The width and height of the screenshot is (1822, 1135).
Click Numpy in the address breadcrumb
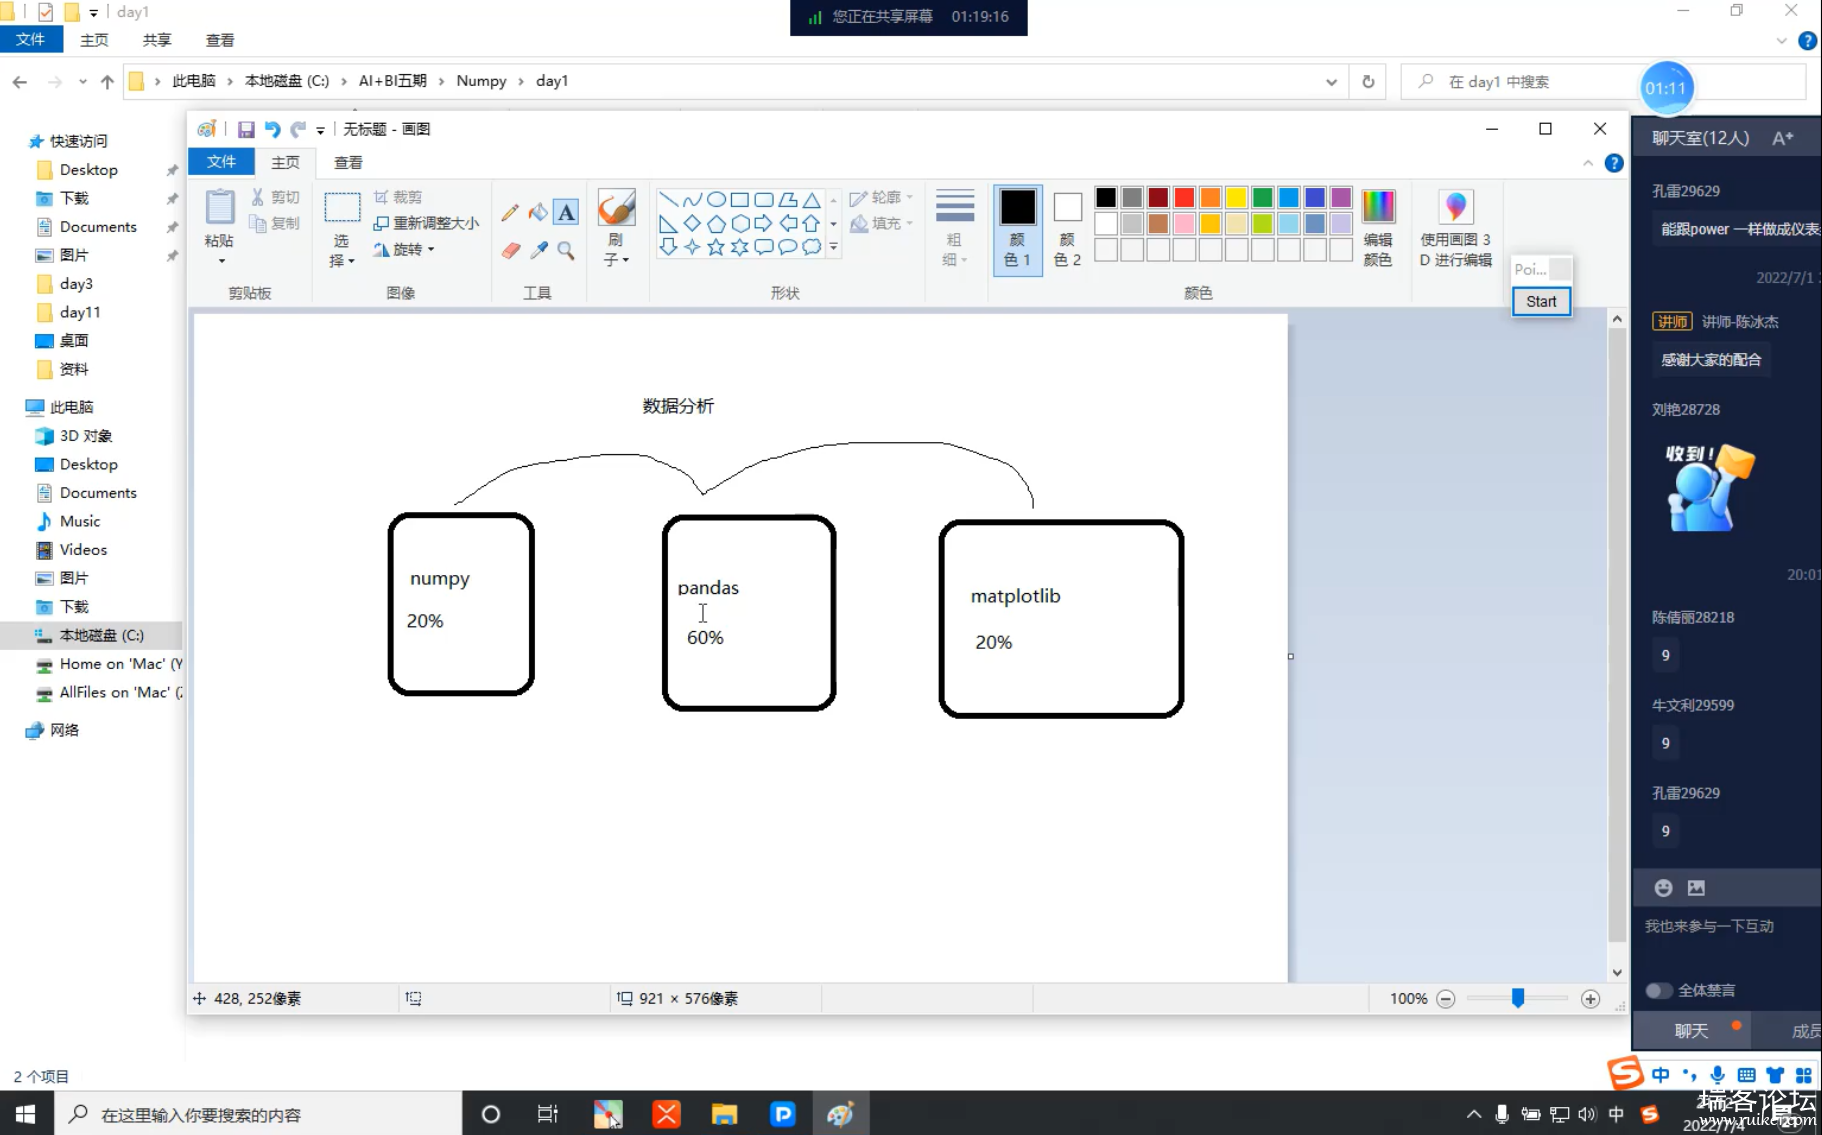point(481,81)
